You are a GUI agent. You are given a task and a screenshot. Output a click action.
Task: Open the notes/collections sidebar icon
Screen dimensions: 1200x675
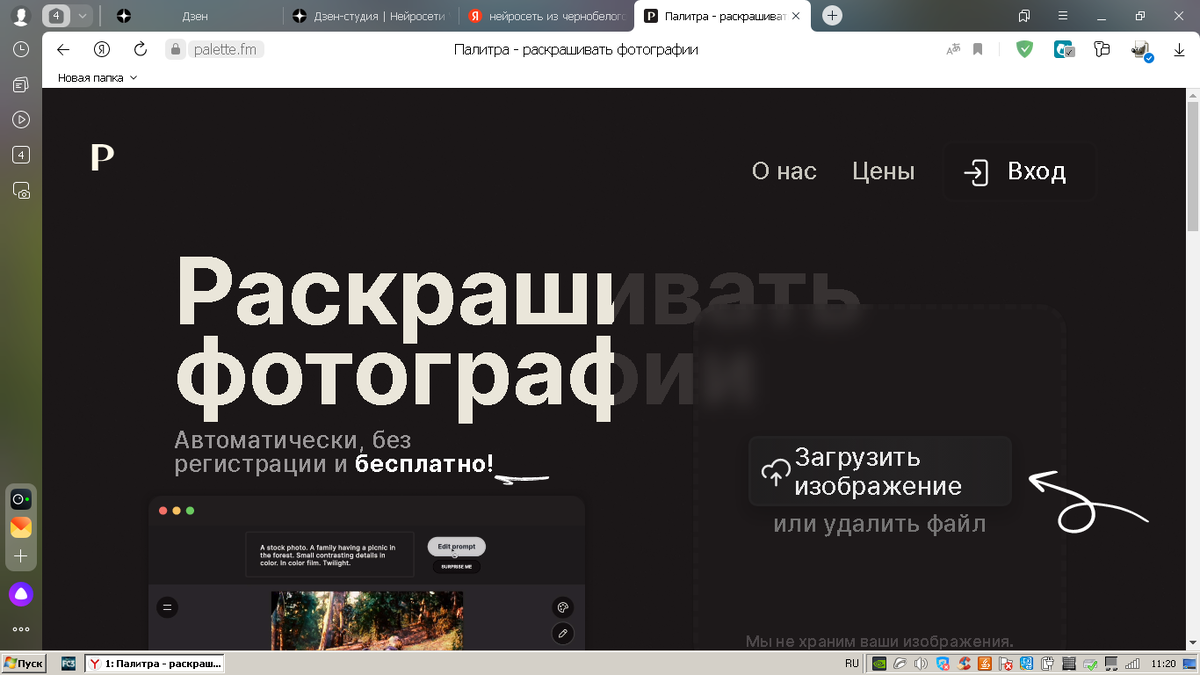point(21,85)
